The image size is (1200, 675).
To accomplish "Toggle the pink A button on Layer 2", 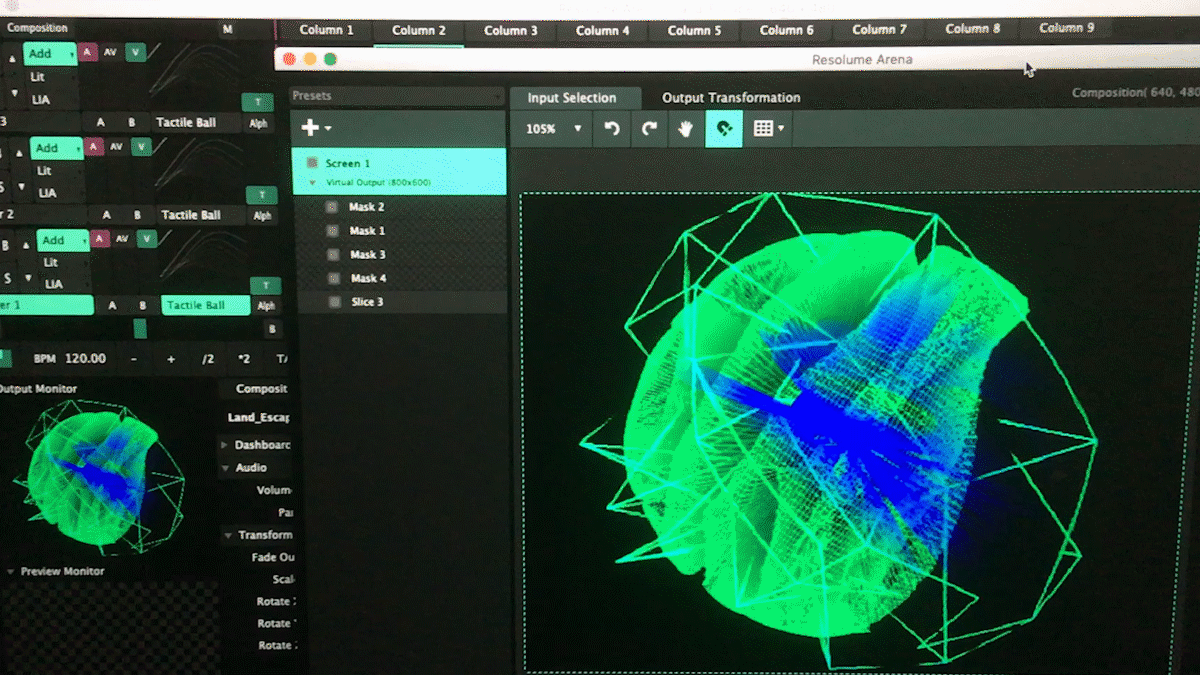I will pyautogui.click(x=94, y=146).
